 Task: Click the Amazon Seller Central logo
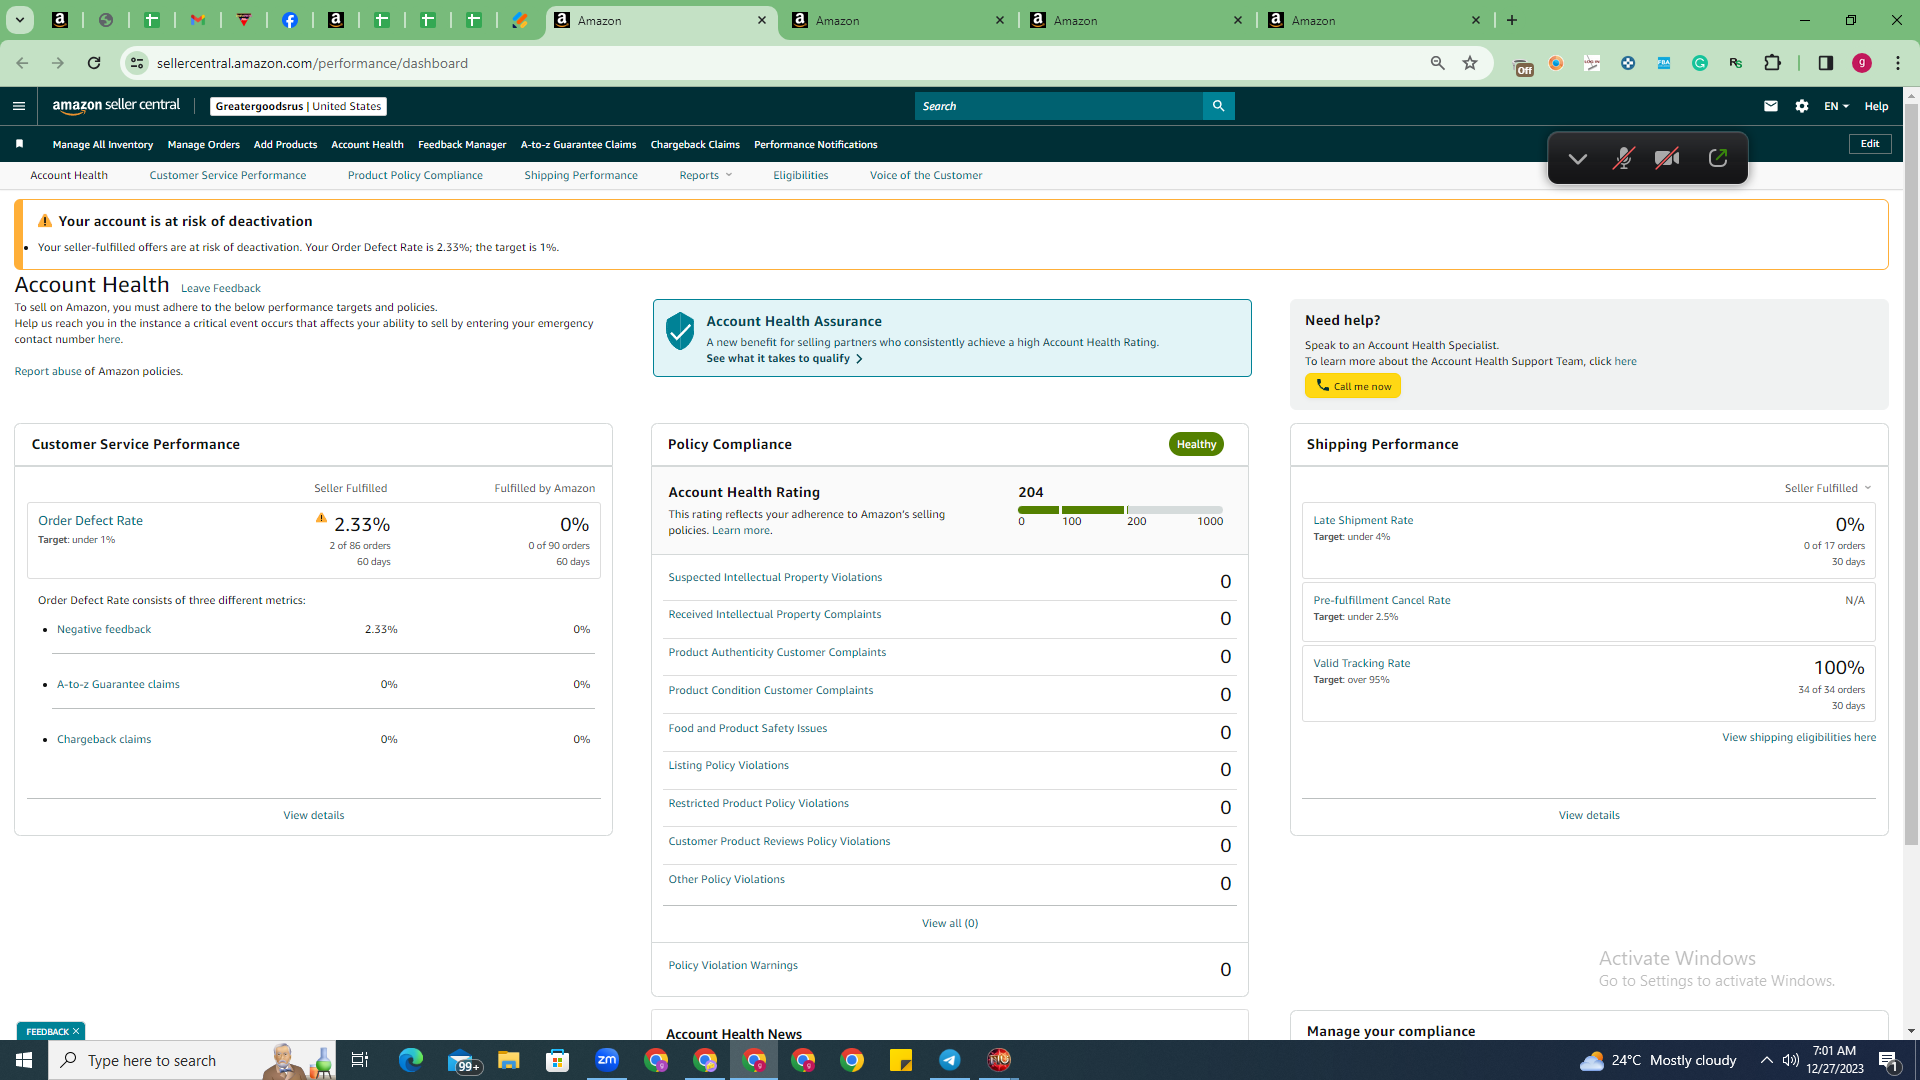tap(116, 106)
